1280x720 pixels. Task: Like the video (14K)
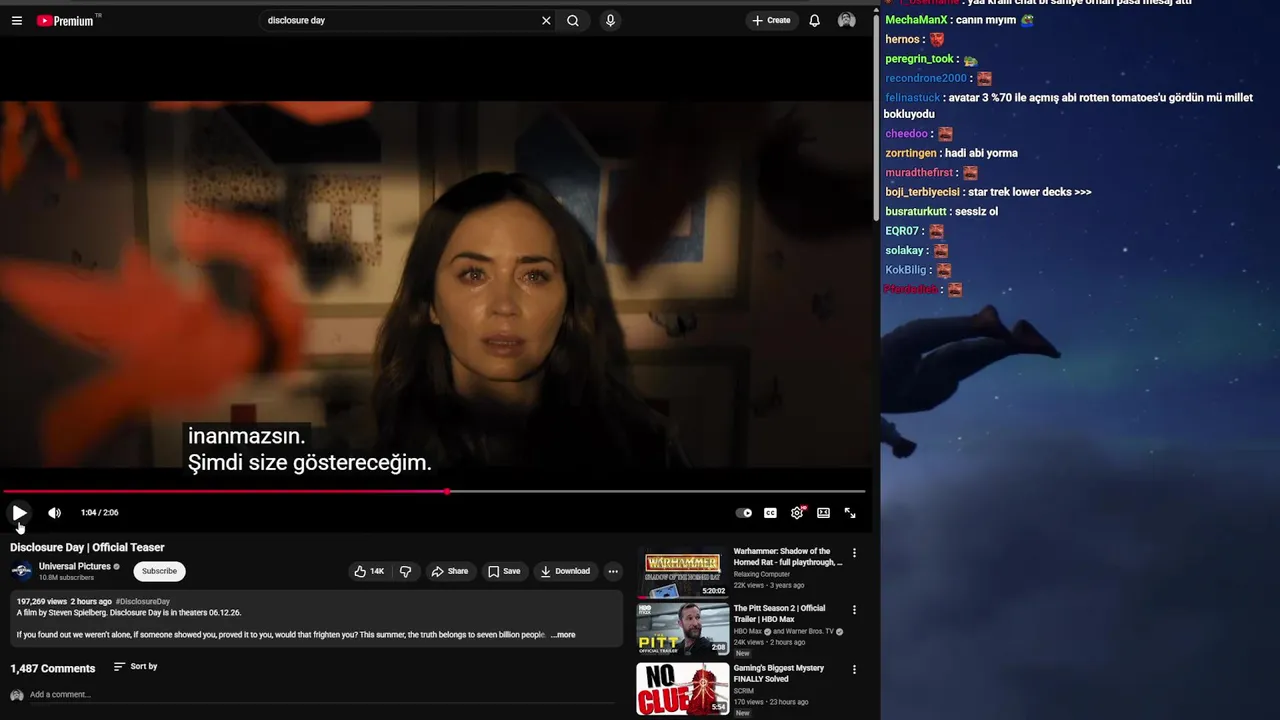coord(369,571)
